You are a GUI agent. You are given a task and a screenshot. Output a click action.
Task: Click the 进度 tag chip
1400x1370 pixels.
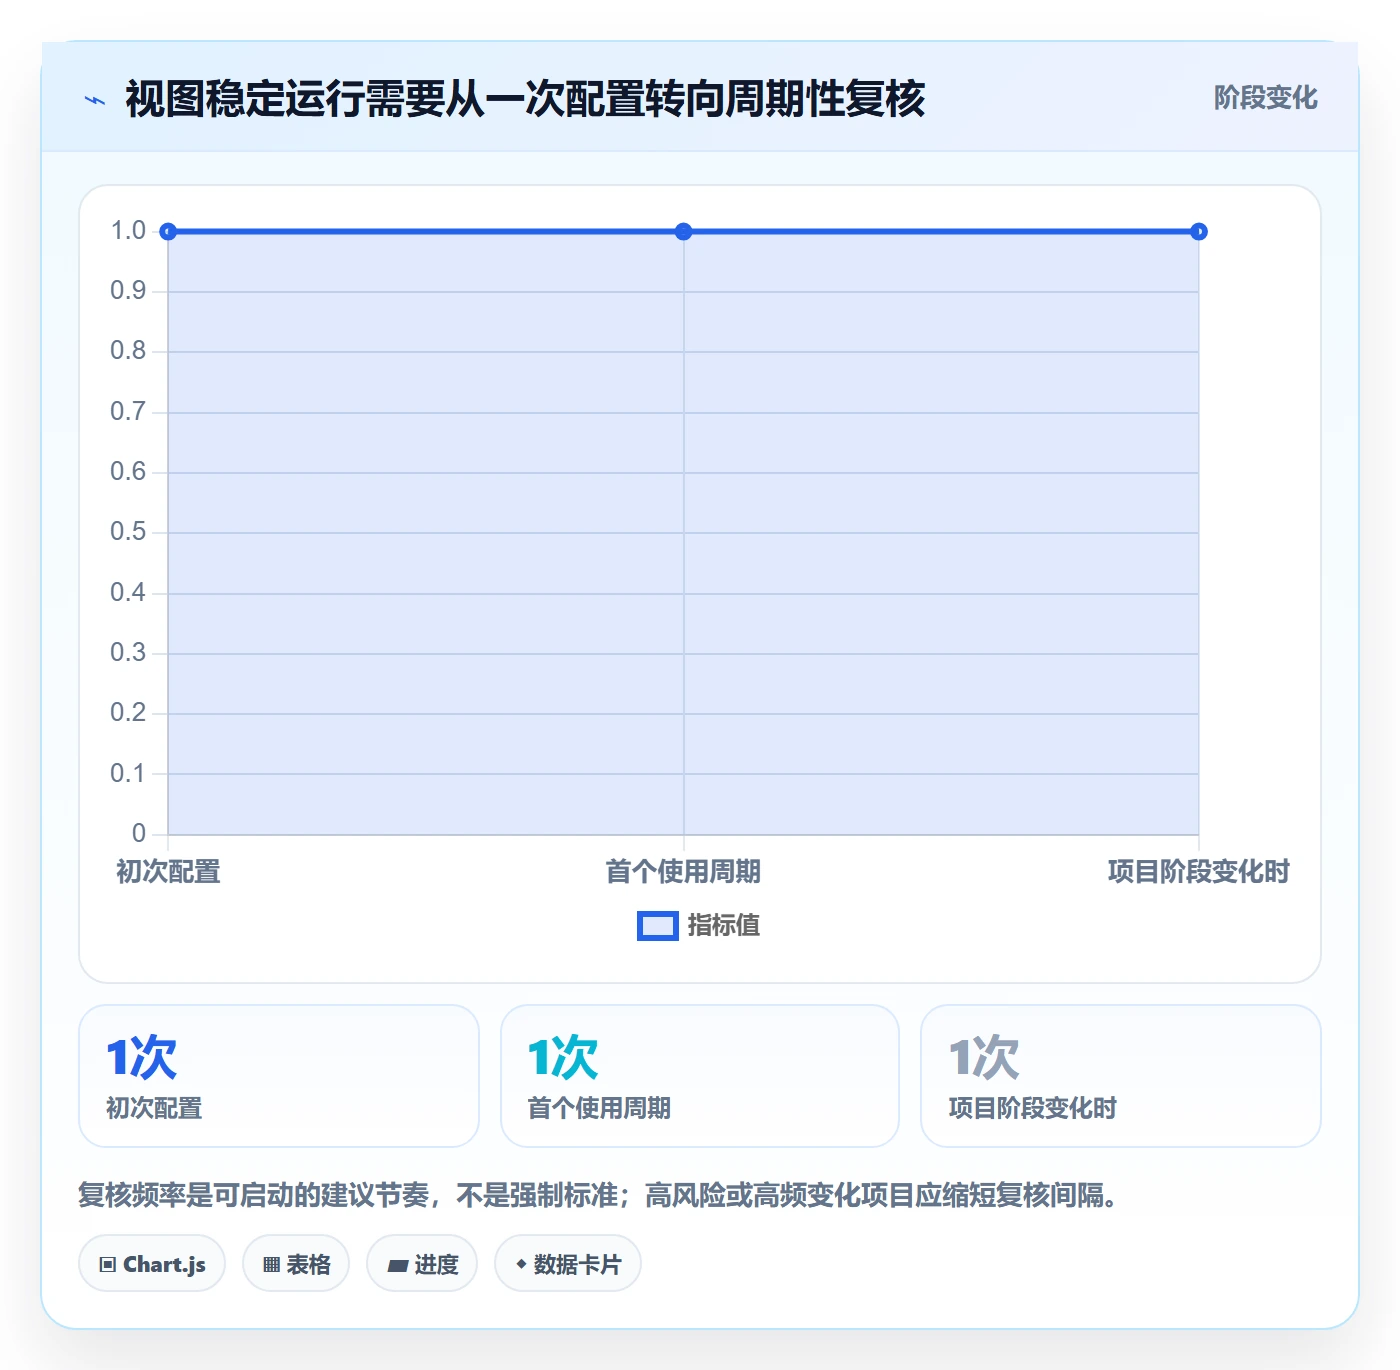pyautogui.click(x=422, y=1264)
